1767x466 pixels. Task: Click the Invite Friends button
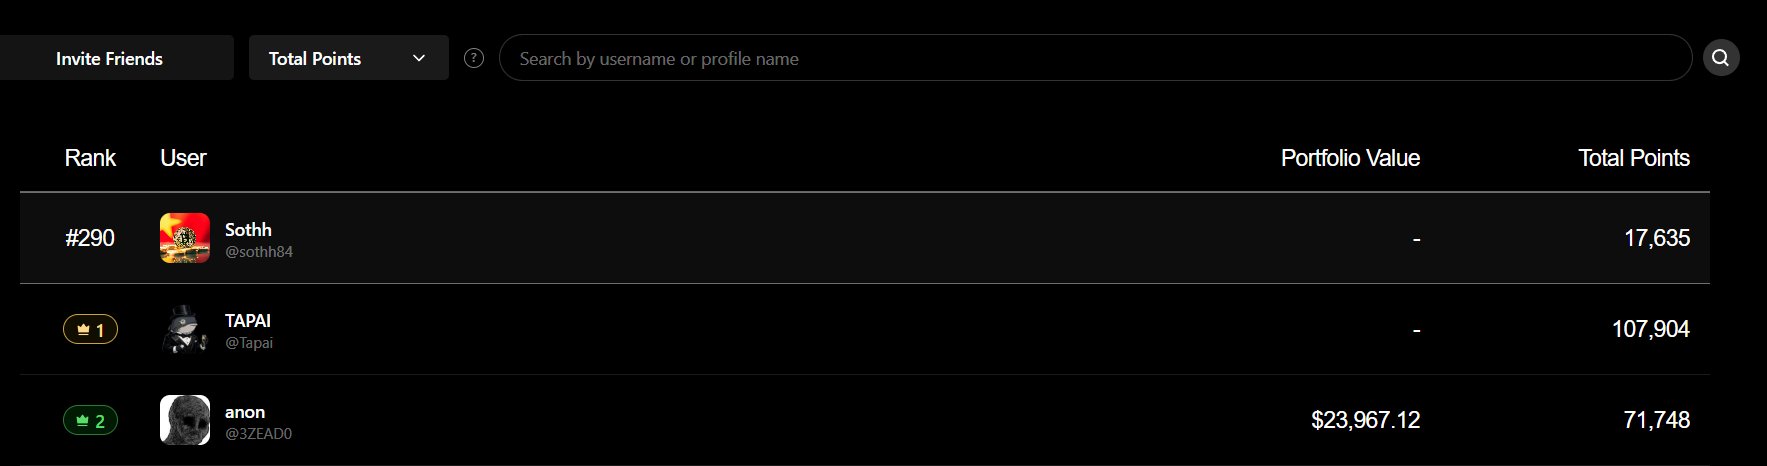[x=110, y=58]
